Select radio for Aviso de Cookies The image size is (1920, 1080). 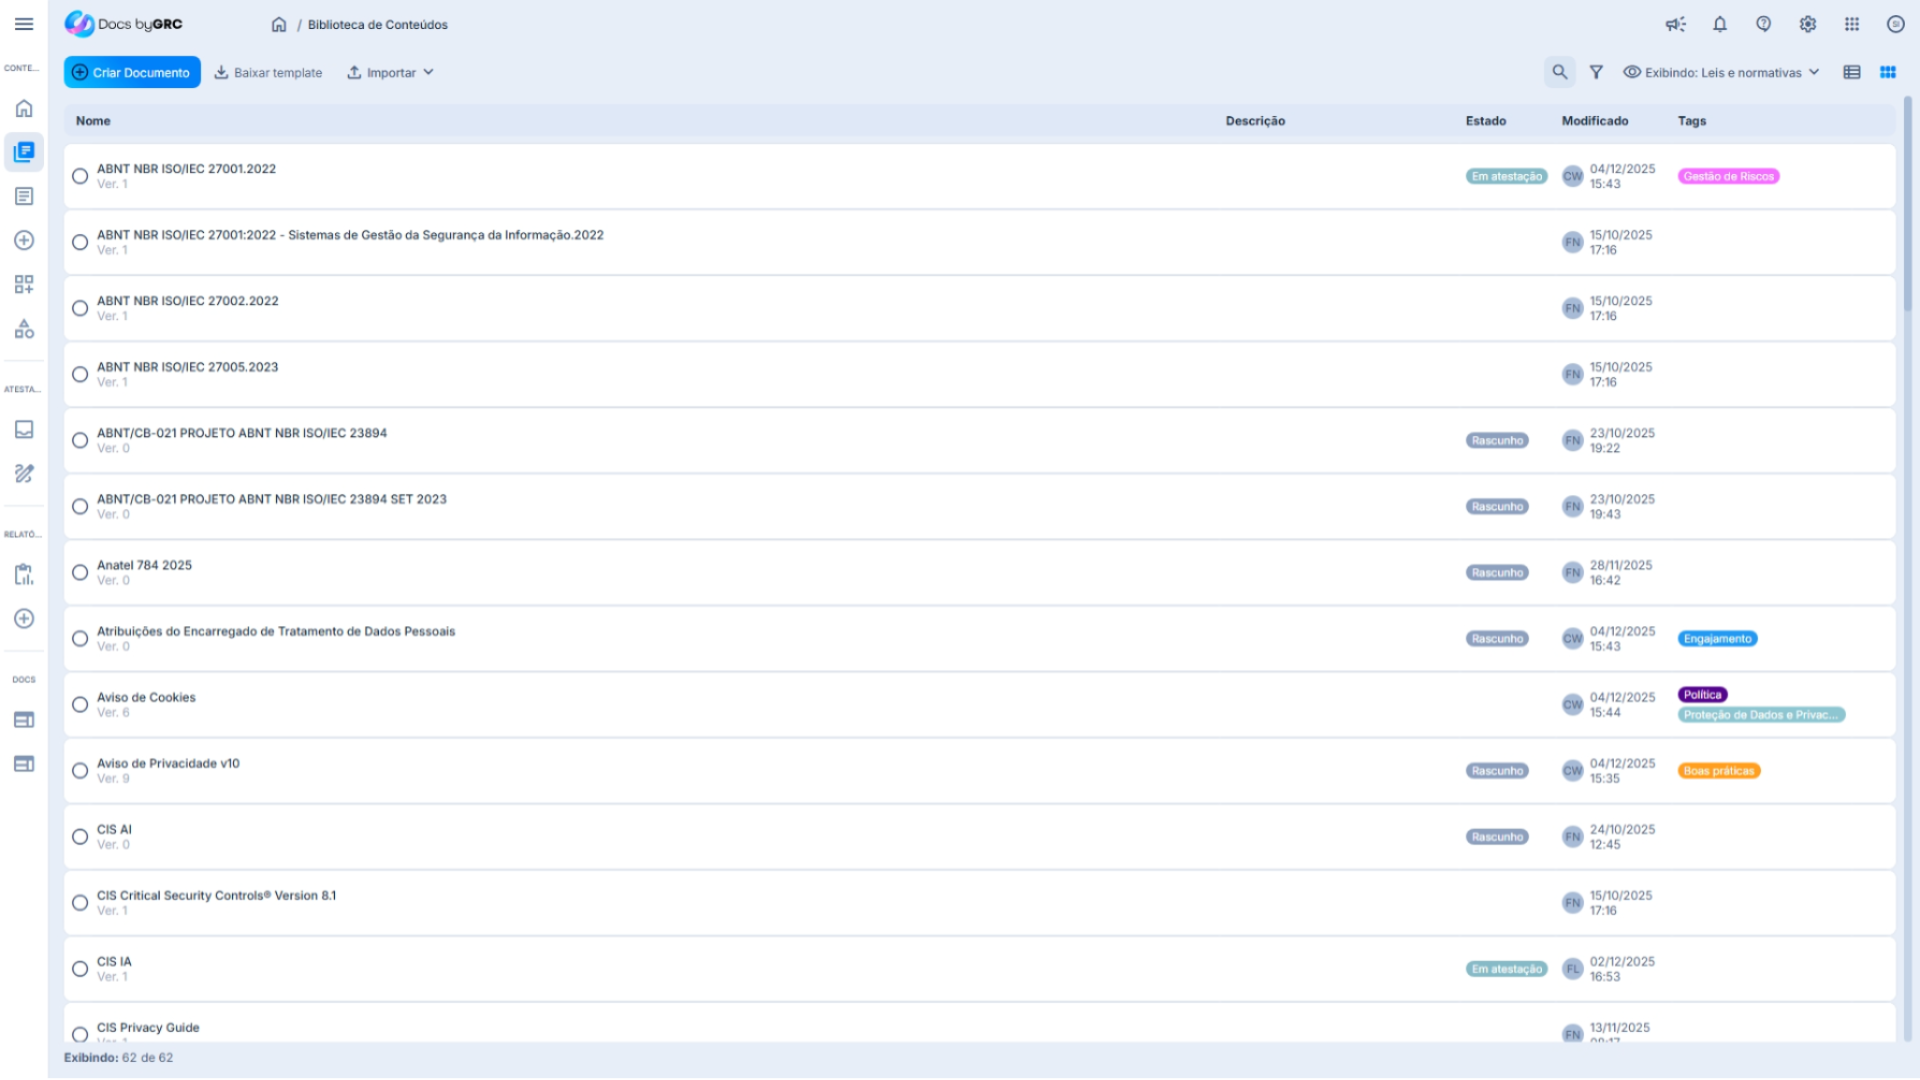(80, 704)
